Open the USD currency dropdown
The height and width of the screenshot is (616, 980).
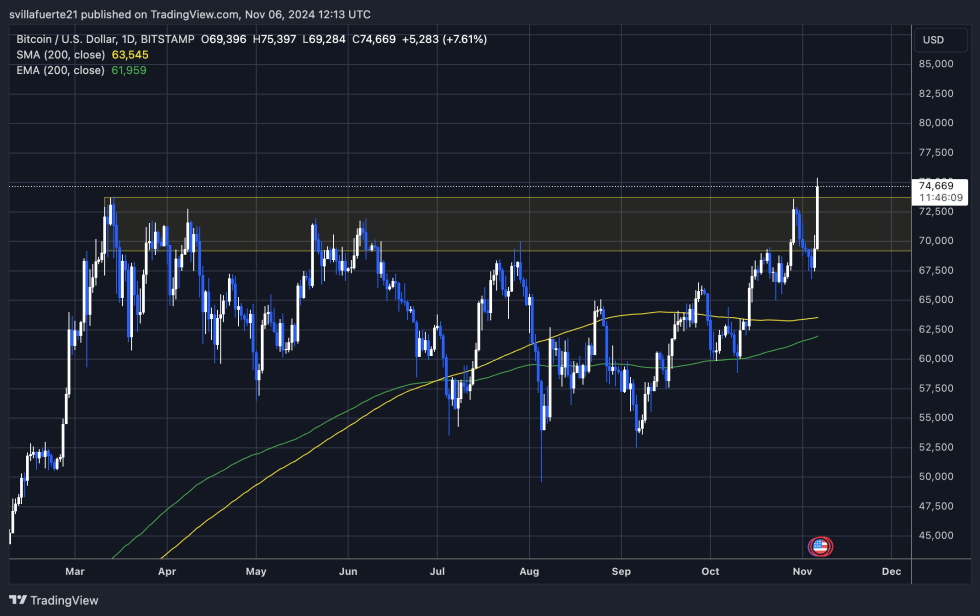point(942,40)
